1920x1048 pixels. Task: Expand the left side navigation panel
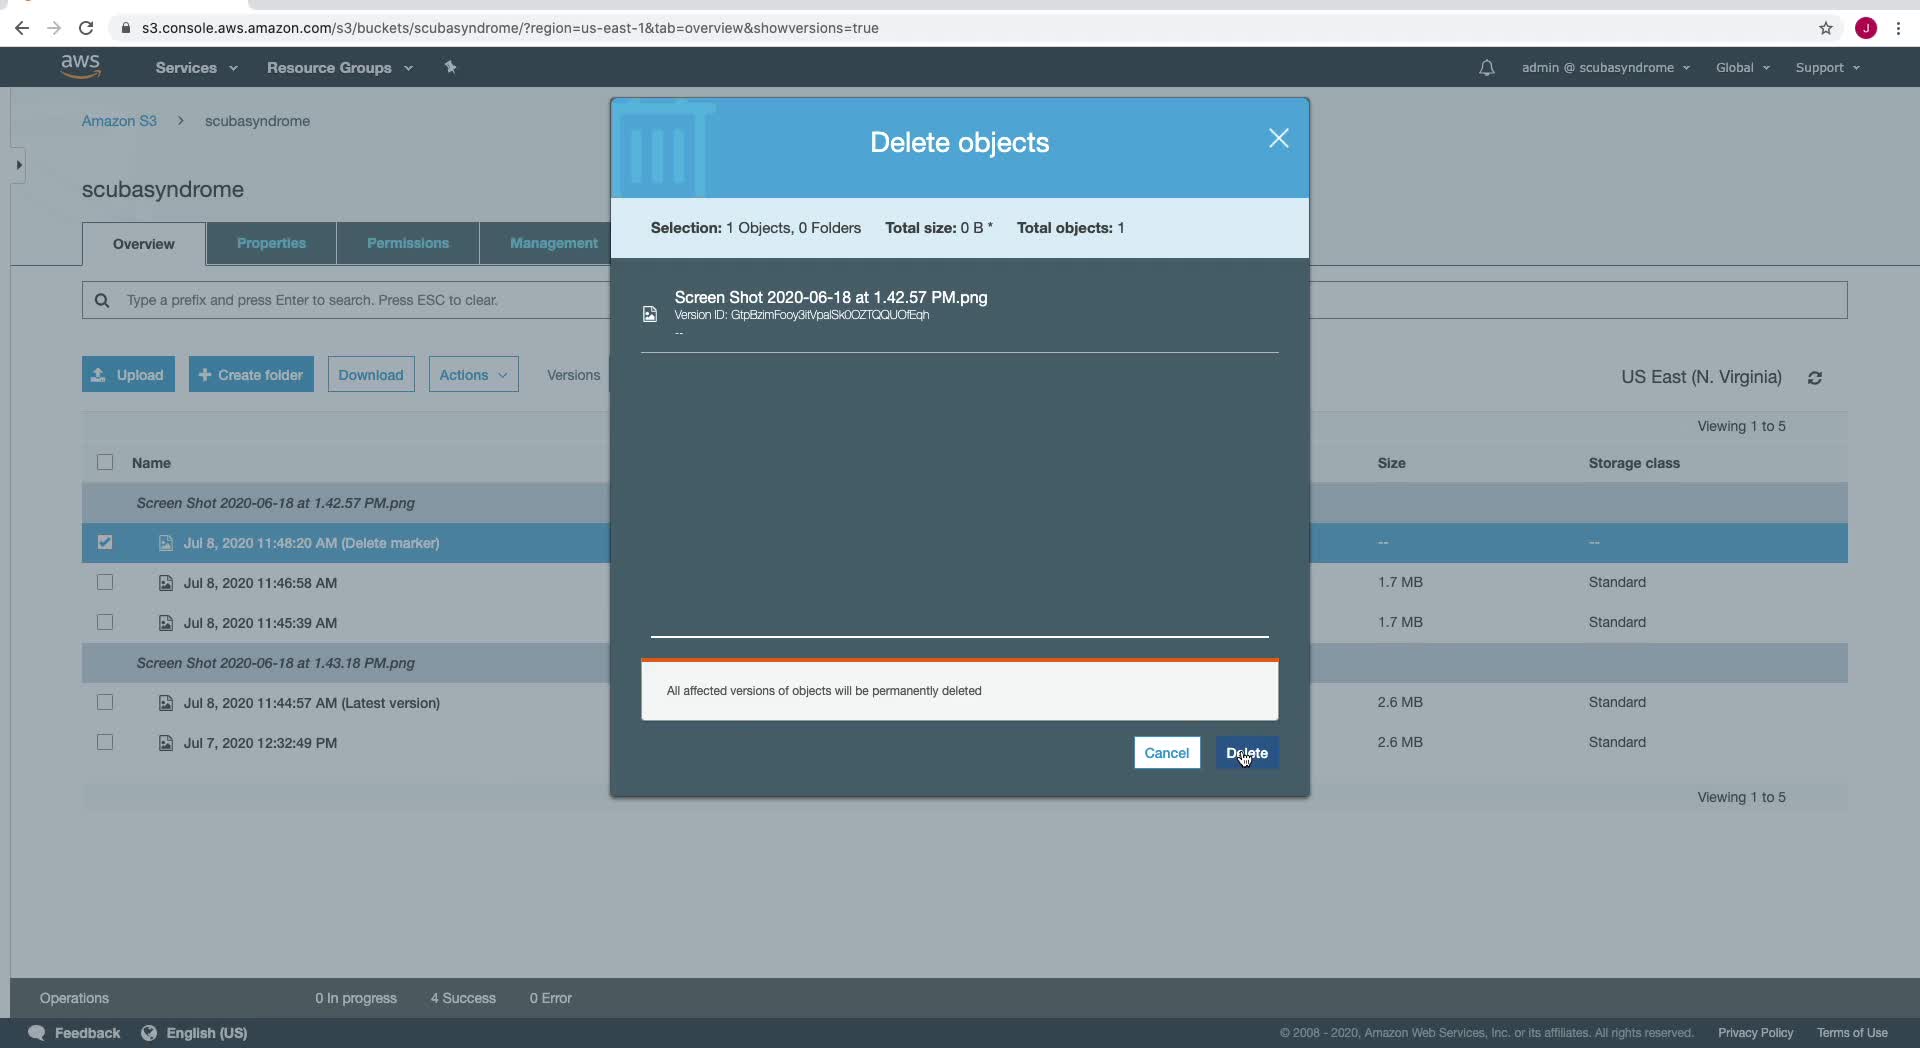(18, 165)
